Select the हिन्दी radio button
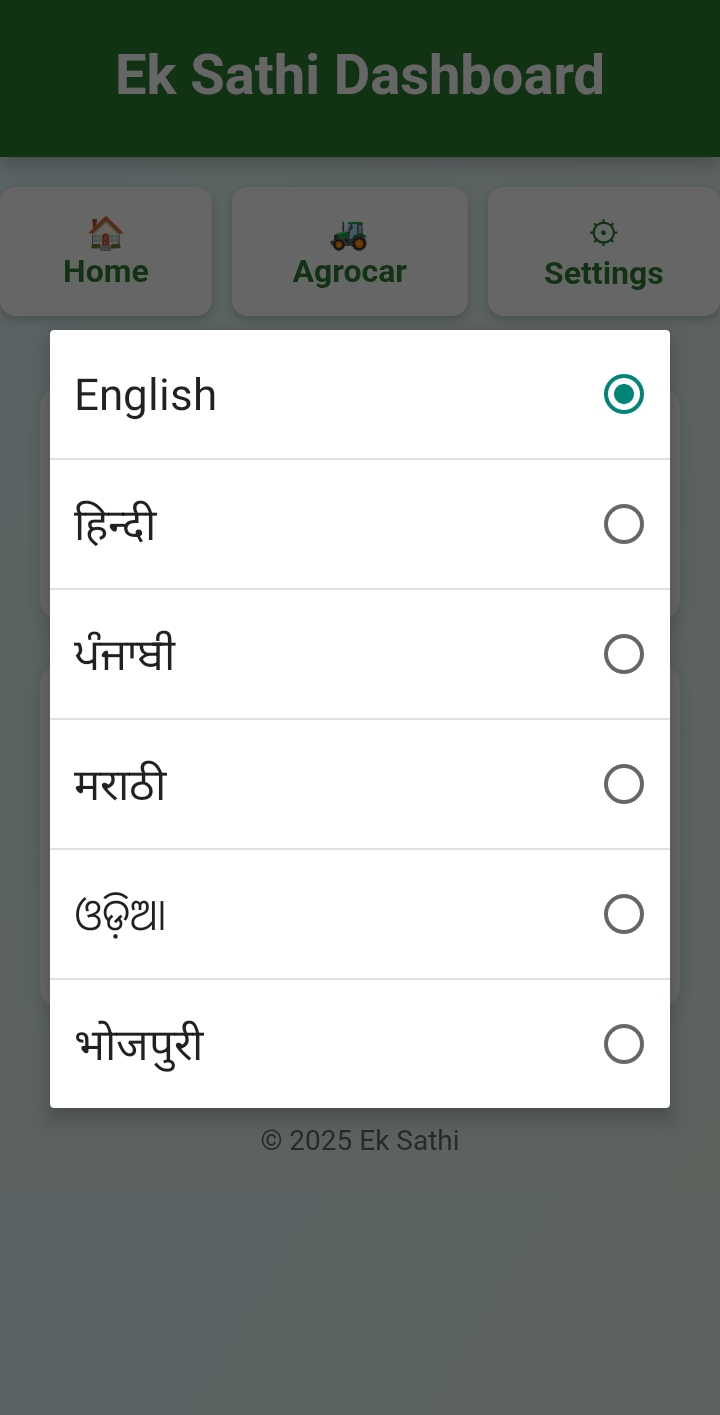The width and height of the screenshot is (720, 1415). [624, 524]
